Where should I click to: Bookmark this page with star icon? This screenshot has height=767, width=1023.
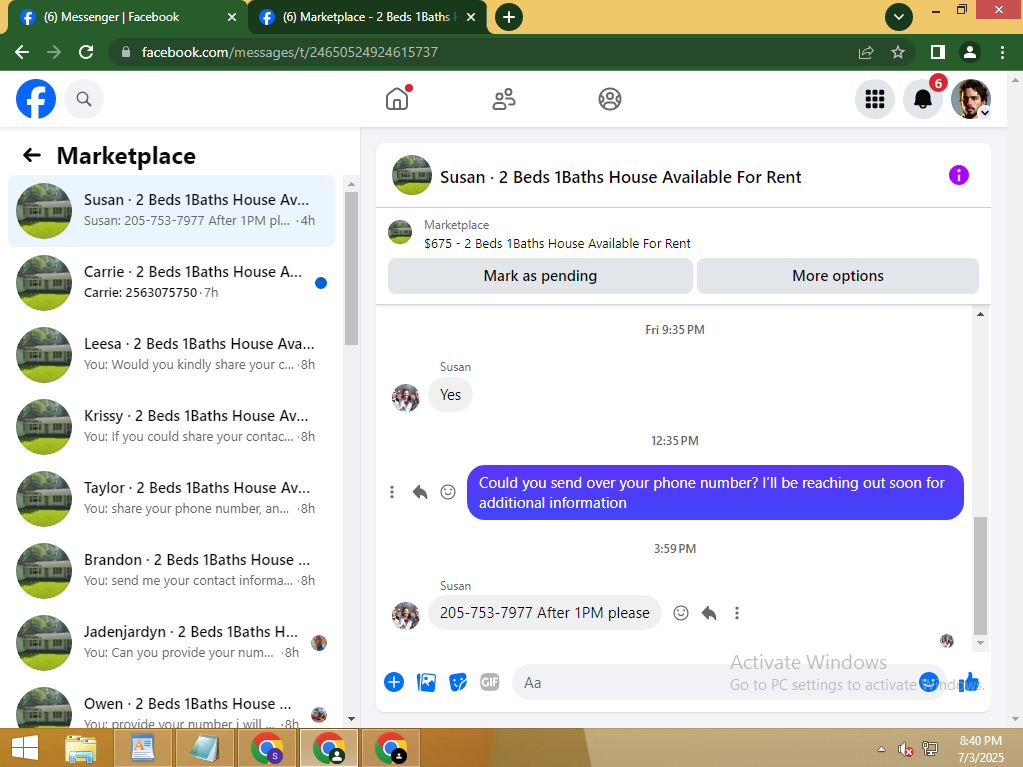coord(898,52)
